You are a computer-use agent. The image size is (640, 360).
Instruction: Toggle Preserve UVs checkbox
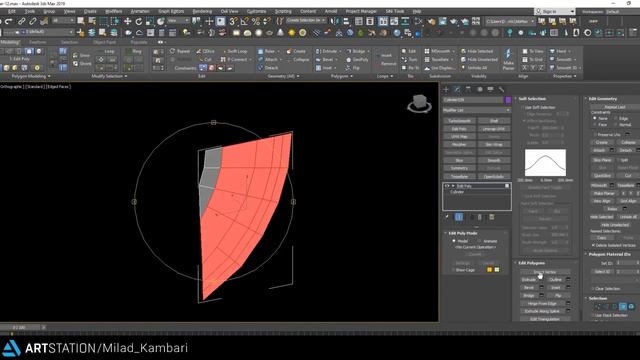[x=595, y=134]
